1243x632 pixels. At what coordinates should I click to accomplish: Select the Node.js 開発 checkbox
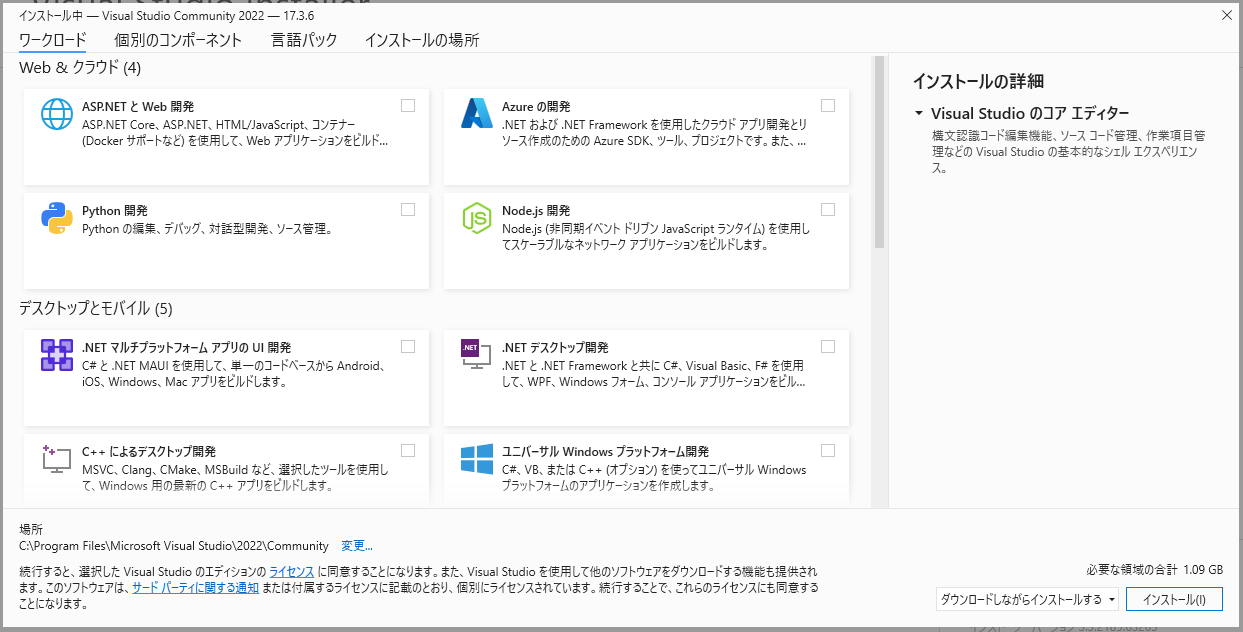point(828,209)
